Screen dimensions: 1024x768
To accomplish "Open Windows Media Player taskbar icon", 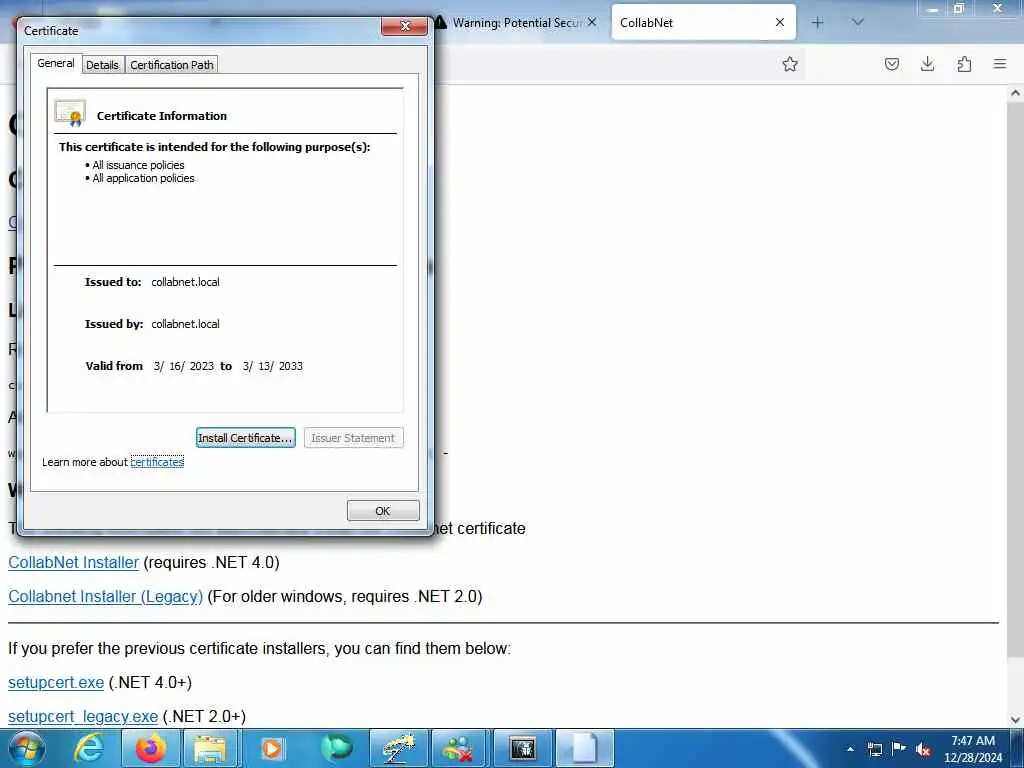I will click(x=272, y=748).
